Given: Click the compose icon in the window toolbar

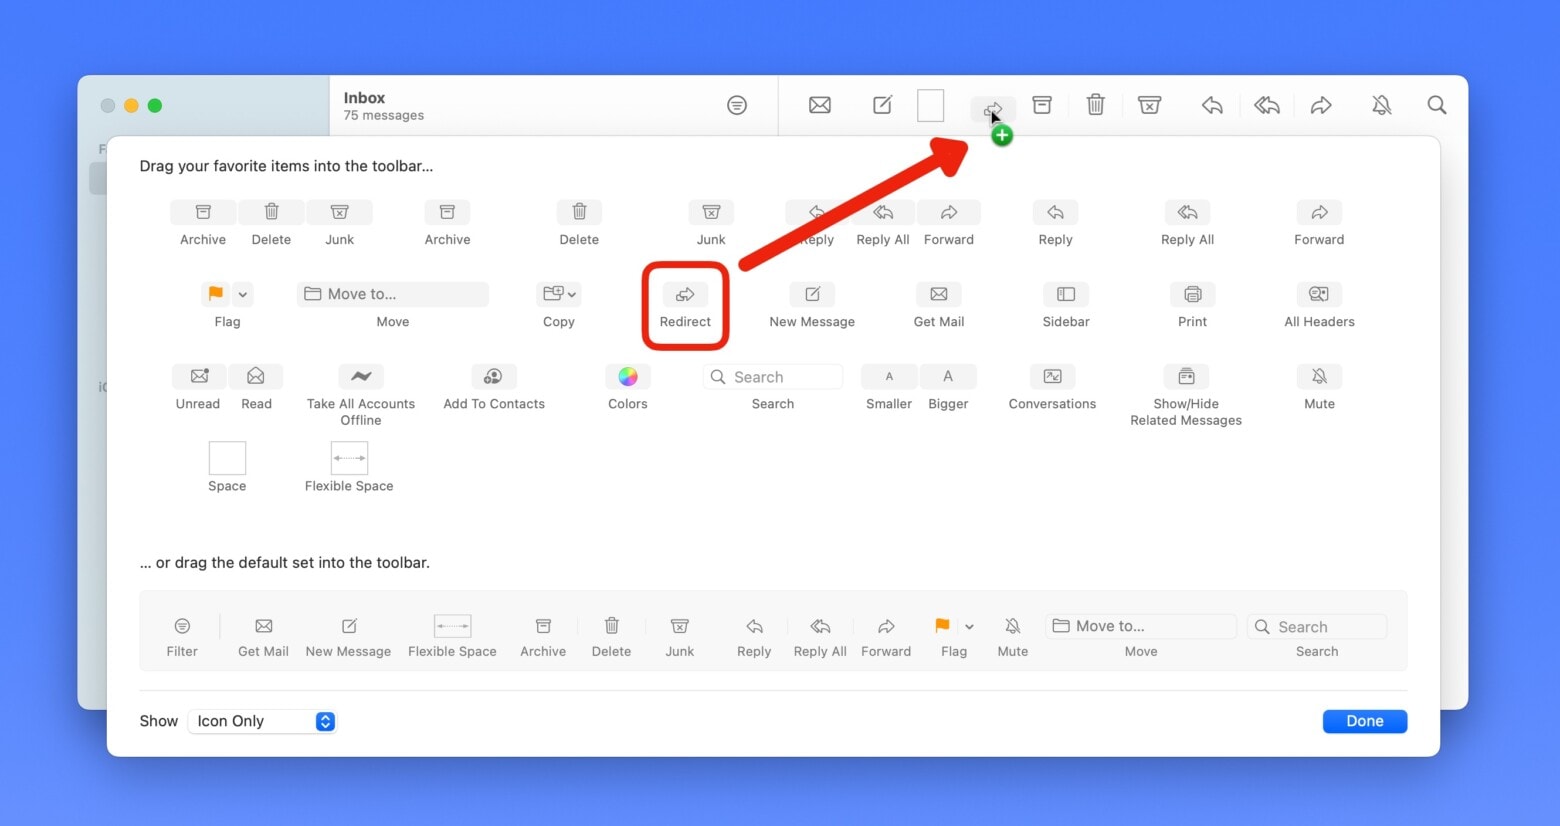Looking at the screenshot, I should [x=882, y=105].
